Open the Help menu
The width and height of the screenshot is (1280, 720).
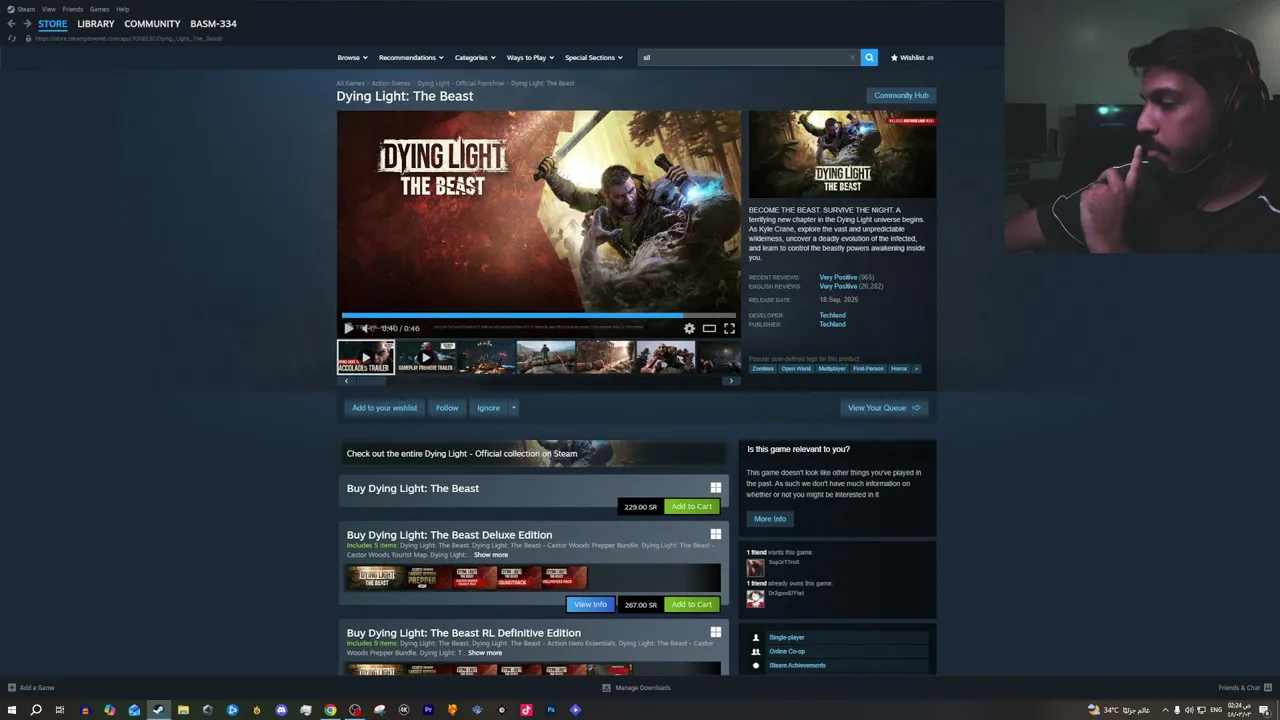tap(122, 9)
